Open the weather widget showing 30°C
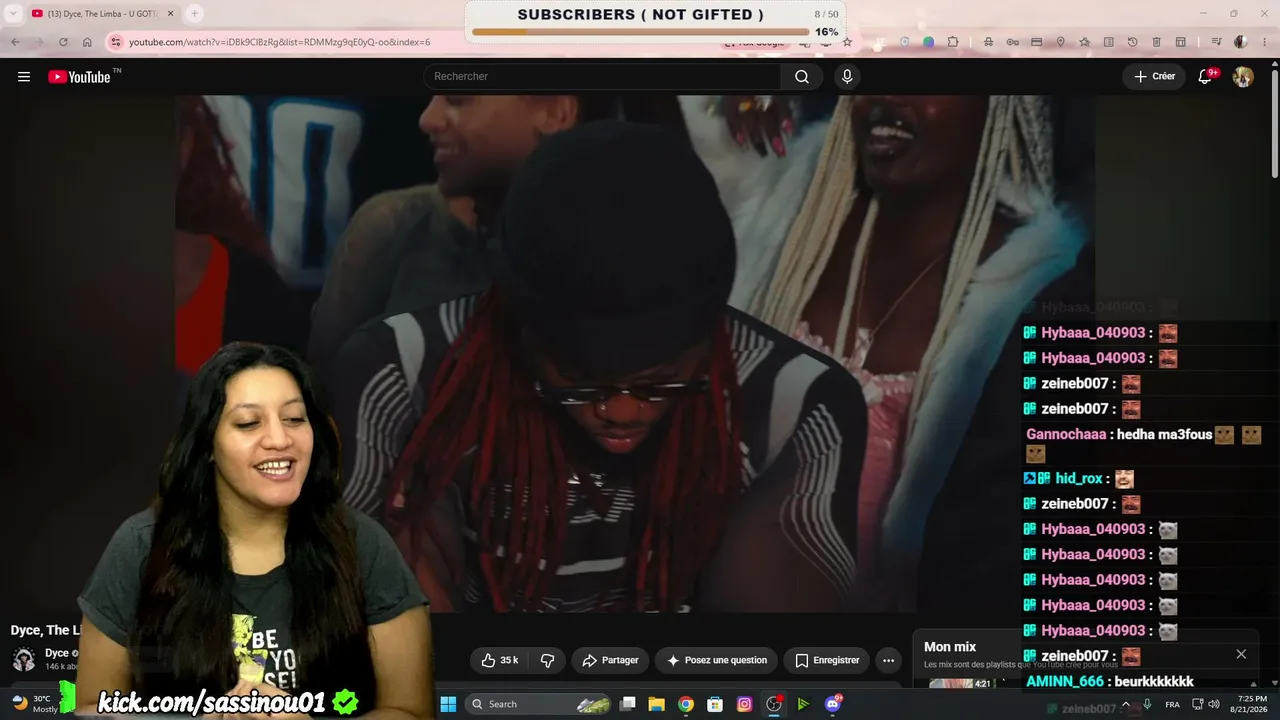1280x720 pixels. (x=34, y=704)
